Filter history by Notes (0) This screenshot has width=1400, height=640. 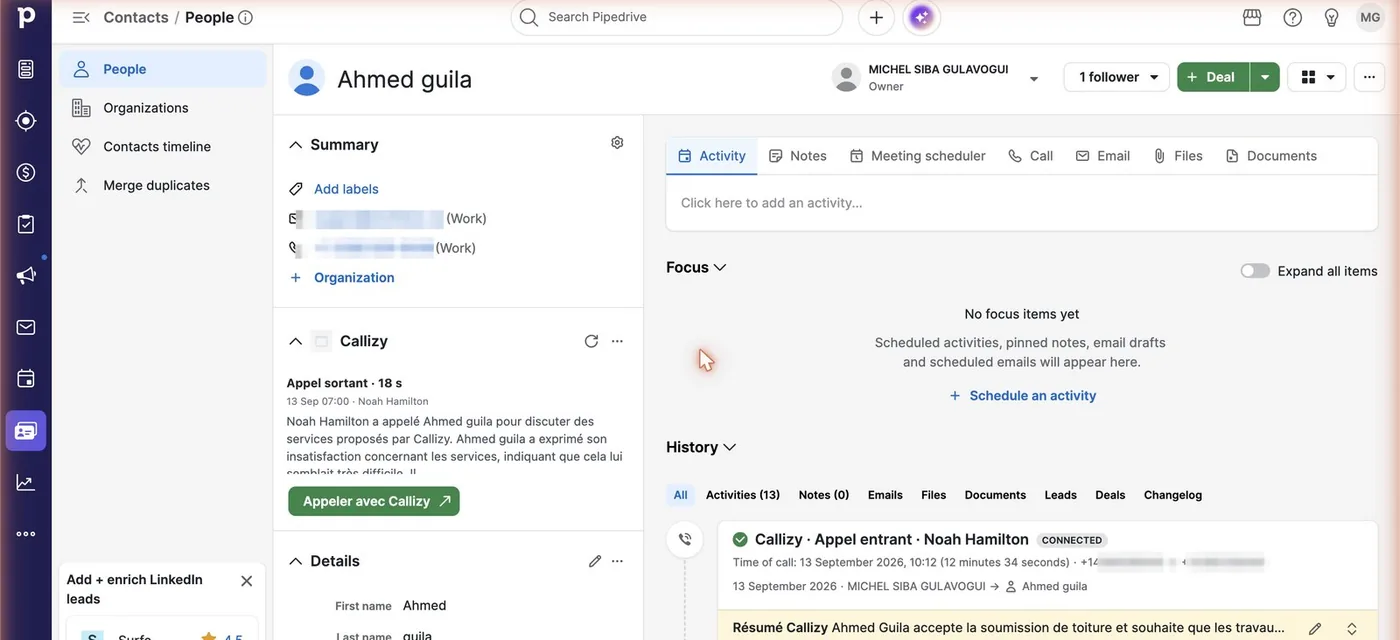[824, 495]
